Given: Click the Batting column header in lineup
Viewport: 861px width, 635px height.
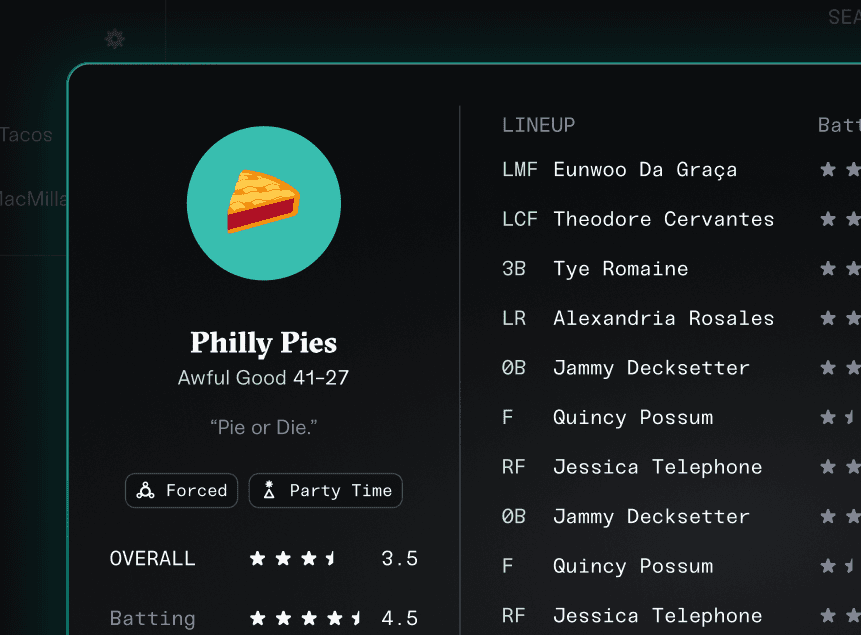Looking at the screenshot, I should tap(839, 125).
